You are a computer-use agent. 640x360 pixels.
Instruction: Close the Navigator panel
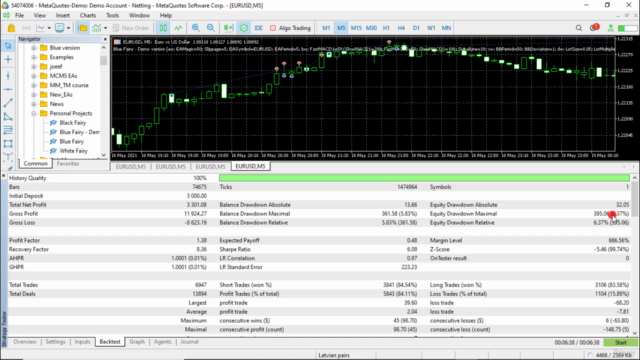coord(105,39)
